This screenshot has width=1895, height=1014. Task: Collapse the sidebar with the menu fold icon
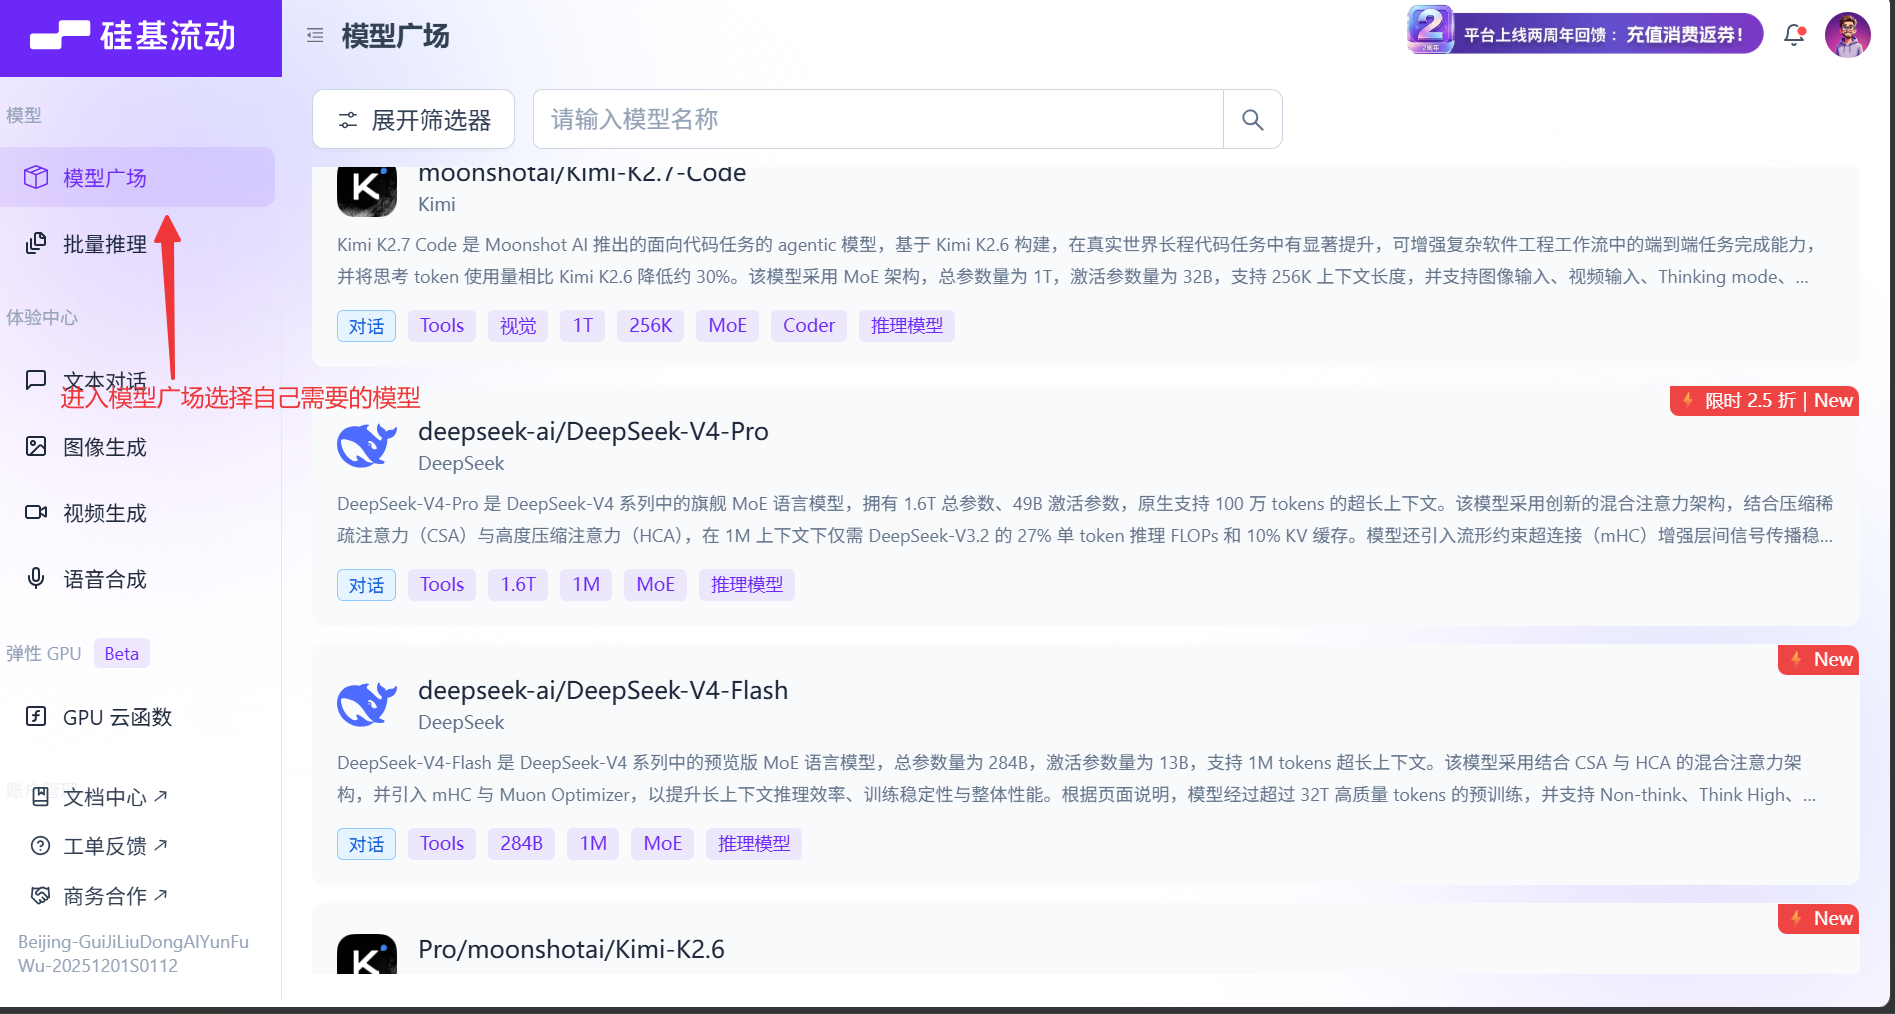point(315,36)
